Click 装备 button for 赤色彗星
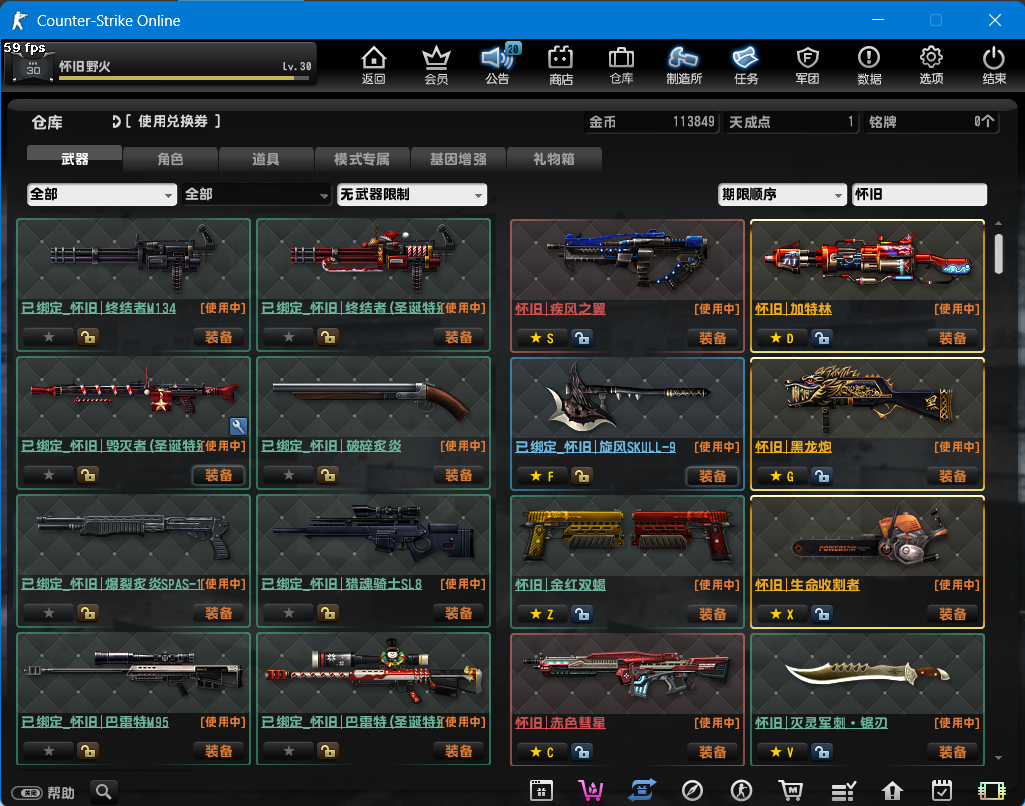The image size is (1025, 806). (x=712, y=752)
